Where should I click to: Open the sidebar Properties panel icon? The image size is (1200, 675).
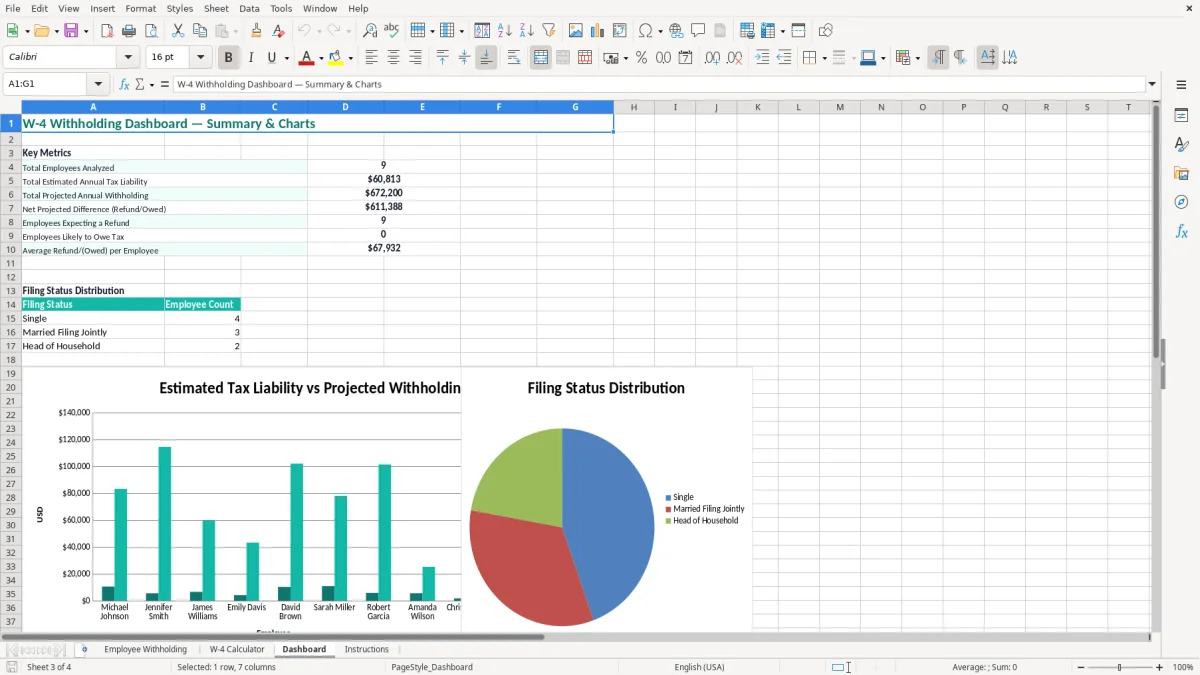1181,116
